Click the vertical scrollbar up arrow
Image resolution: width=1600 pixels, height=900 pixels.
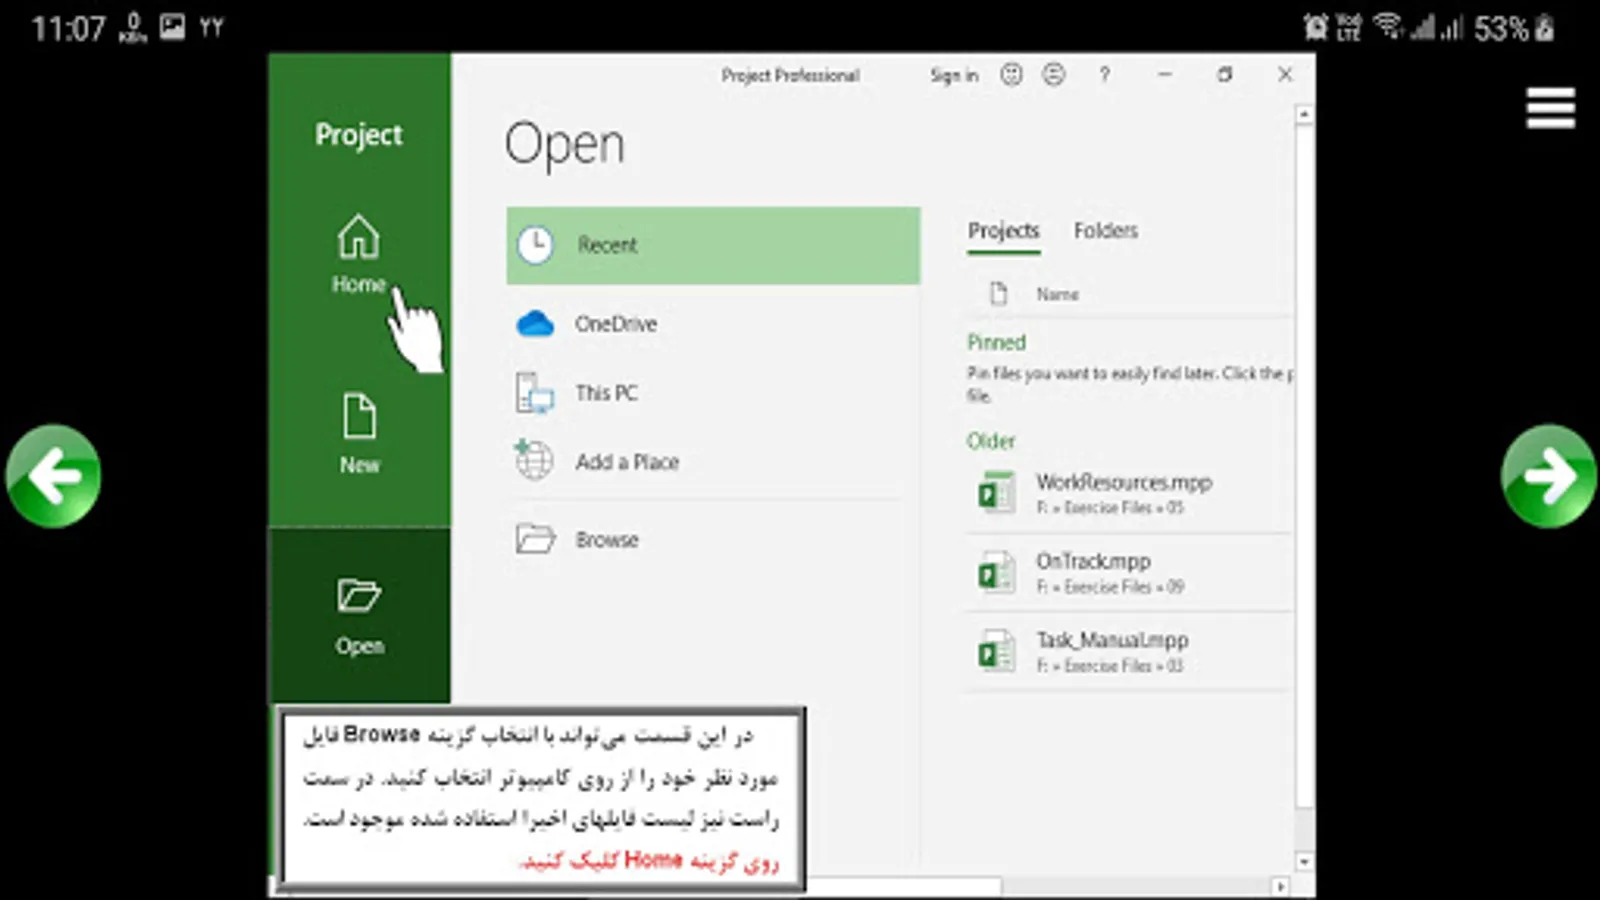1304,115
